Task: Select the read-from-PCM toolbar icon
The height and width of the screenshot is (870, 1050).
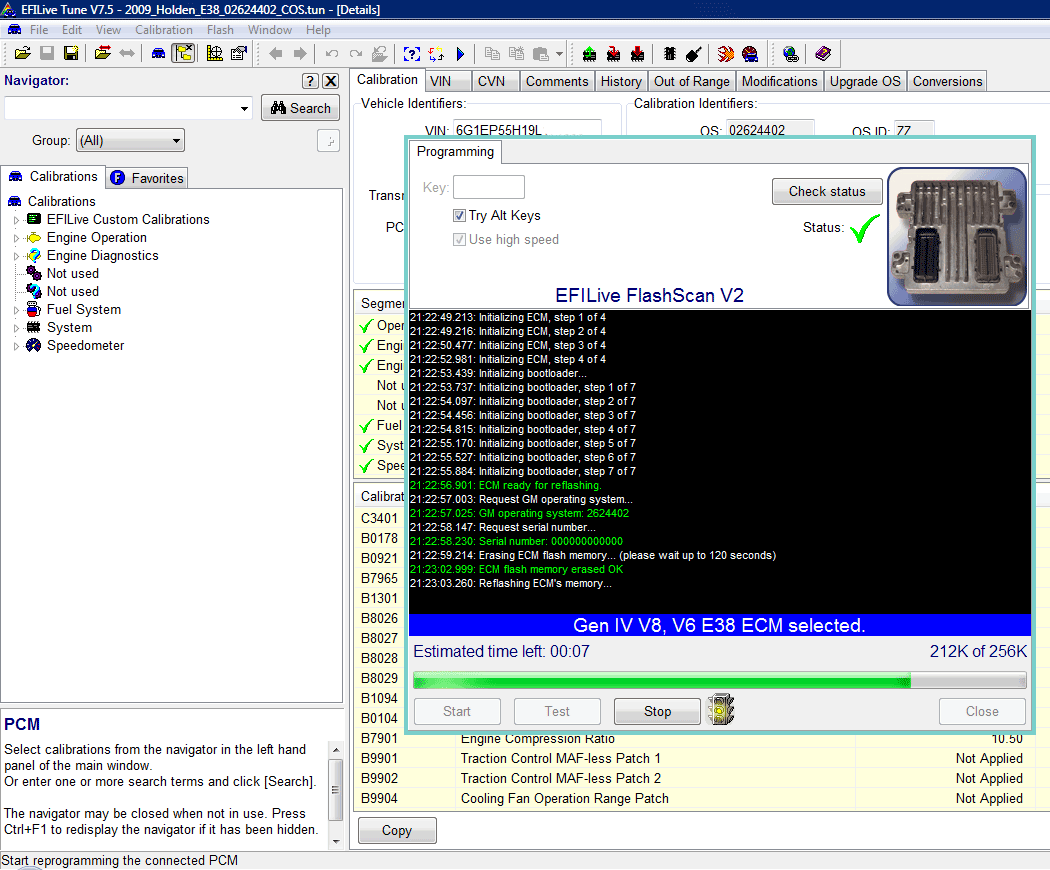Action: pos(588,53)
